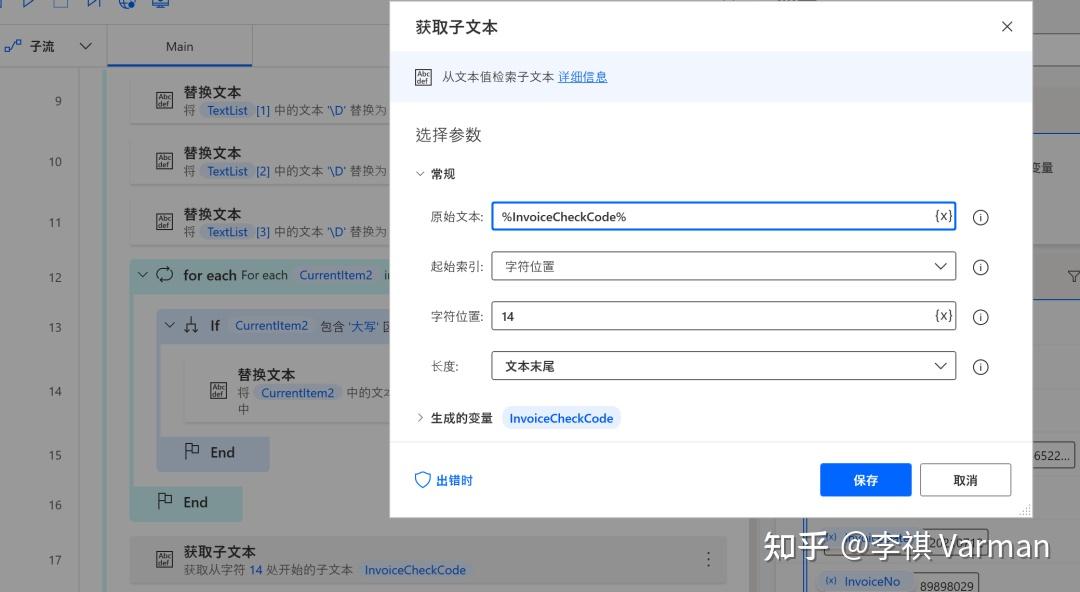Open the desktop recorder icon
The height and width of the screenshot is (592, 1080).
(160, 4)
